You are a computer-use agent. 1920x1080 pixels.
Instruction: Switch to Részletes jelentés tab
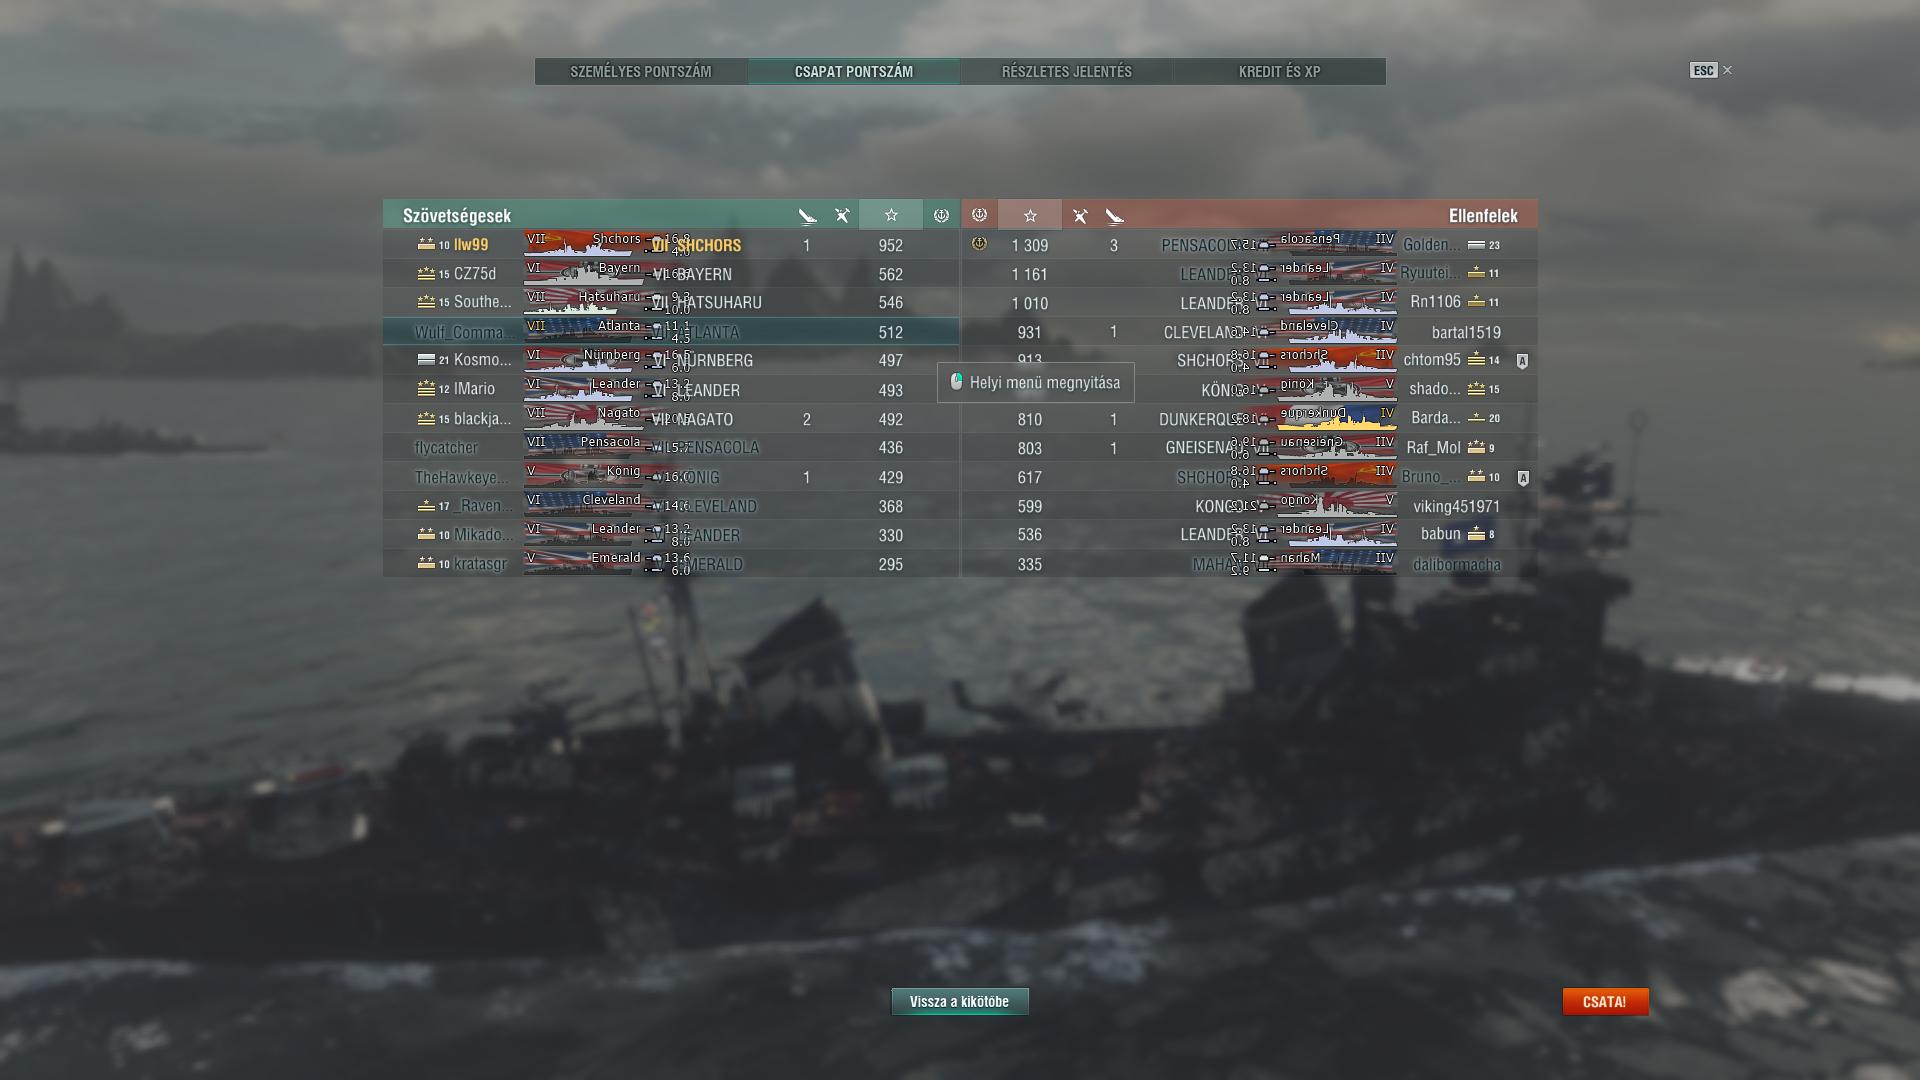(x=1067, y=72)
